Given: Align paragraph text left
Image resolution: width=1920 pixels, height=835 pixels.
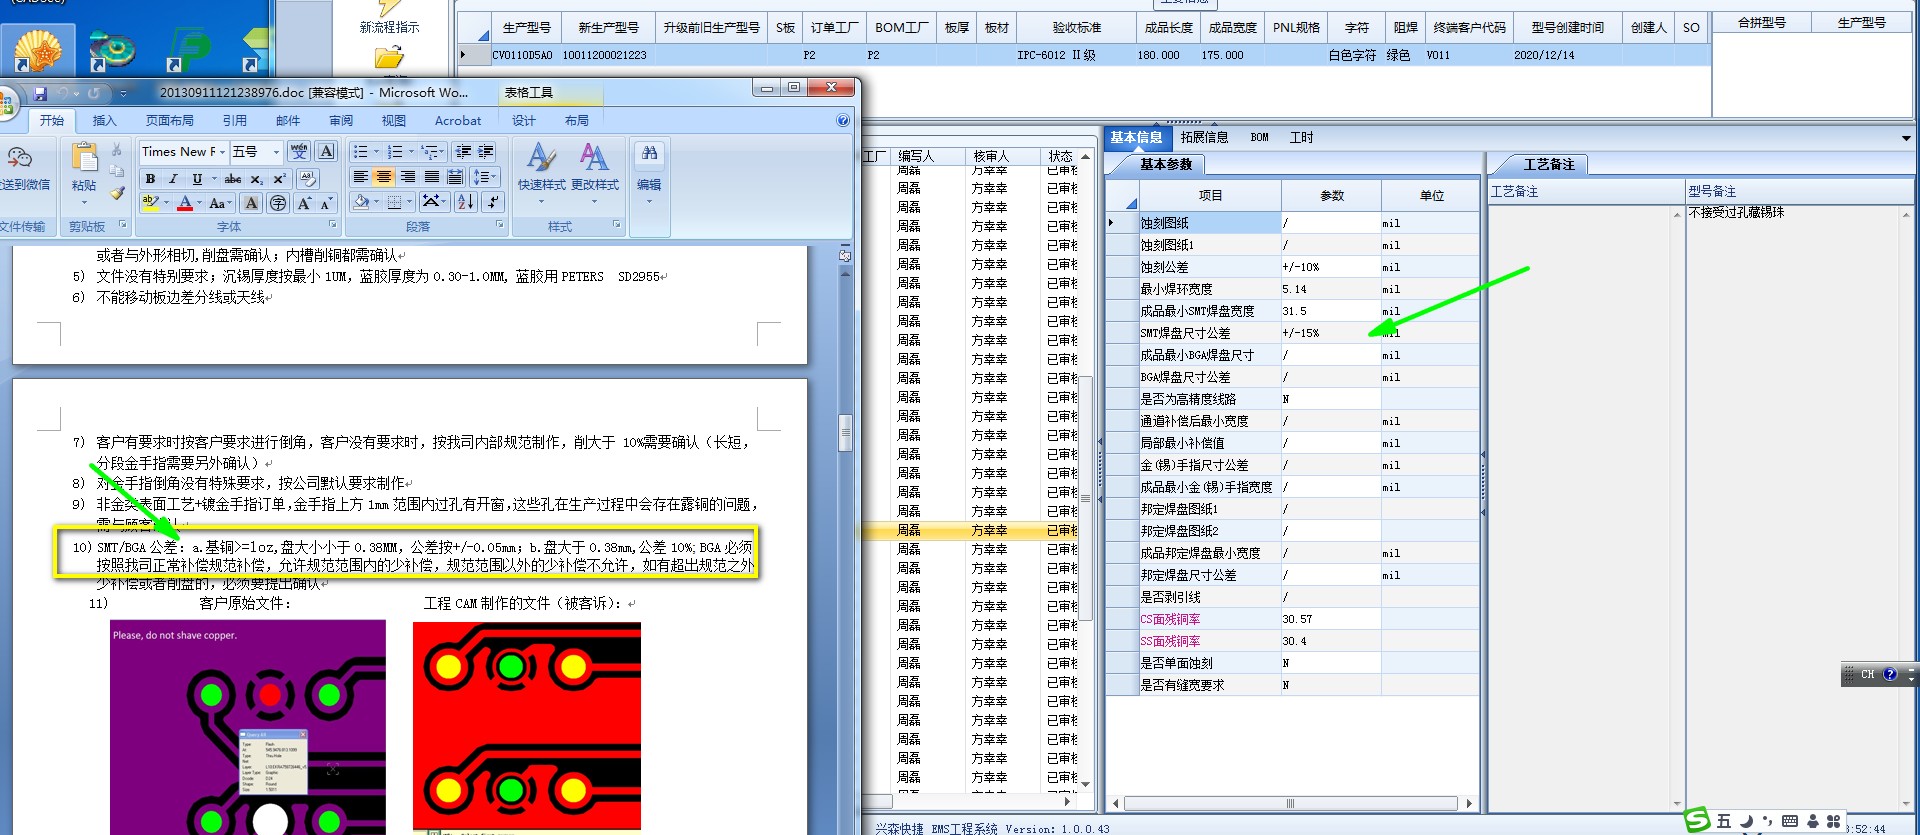Looking at the screenshot, I should click(x=360, y=177).
